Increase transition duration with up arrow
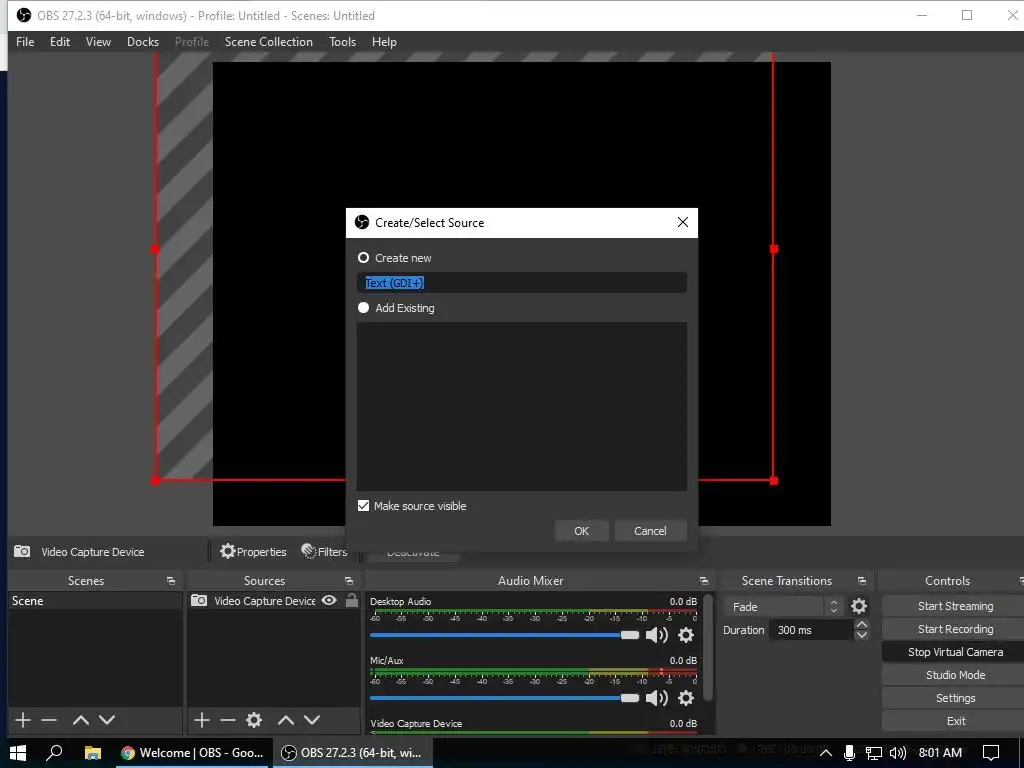Viewport: 1024px width, 768px height. tap(861, 625)
